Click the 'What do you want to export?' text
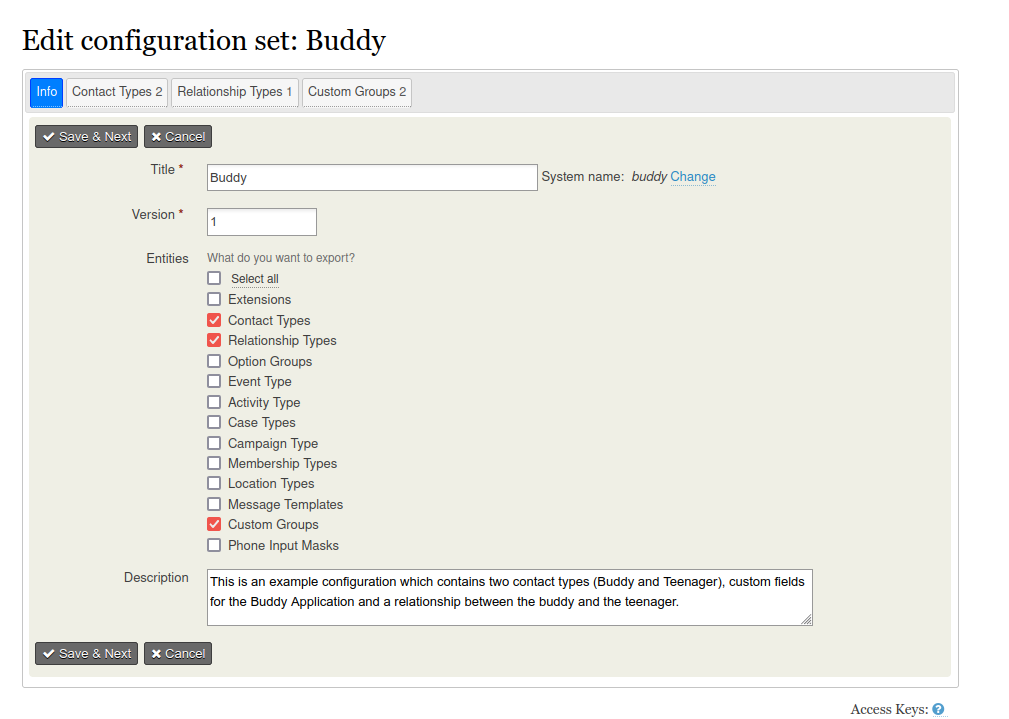The height and width of the screenshot is (719, 1009). (281, 257)
